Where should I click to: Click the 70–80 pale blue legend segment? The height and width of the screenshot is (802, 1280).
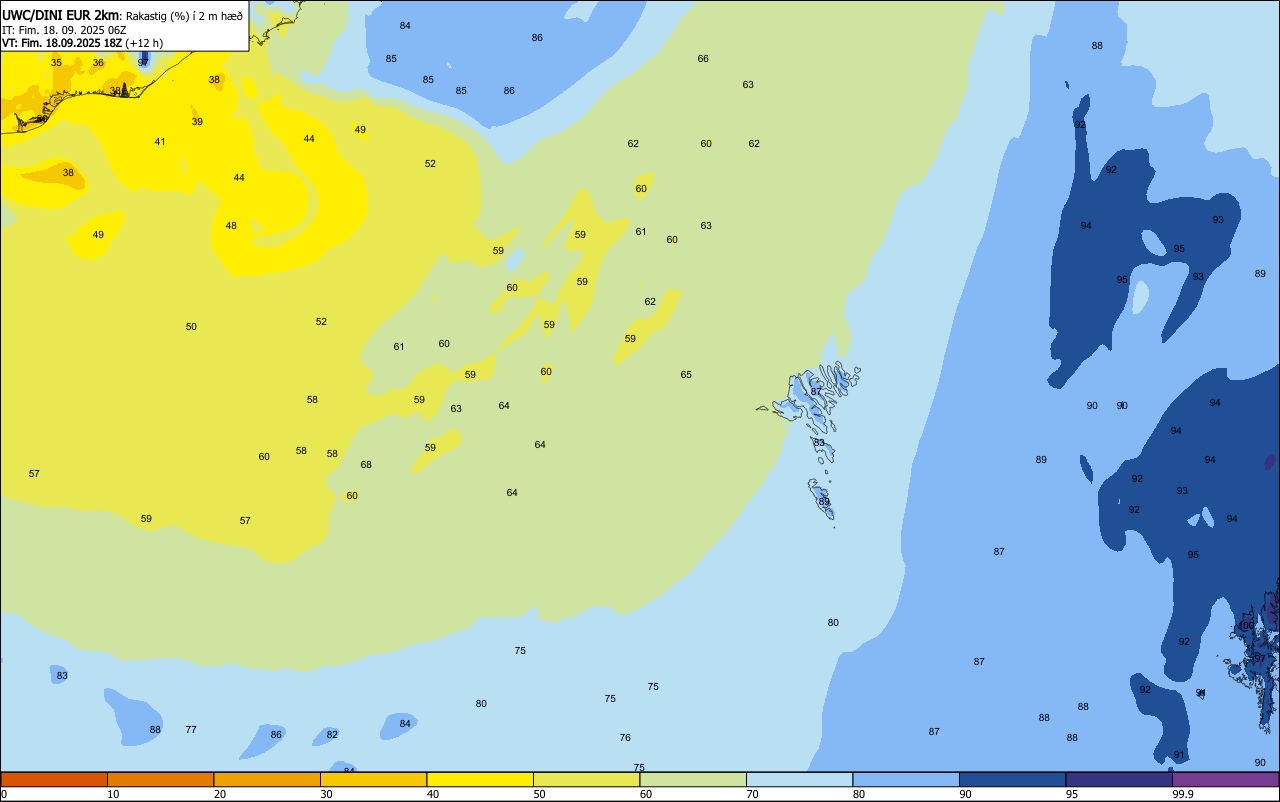click(x=799, y=779)
